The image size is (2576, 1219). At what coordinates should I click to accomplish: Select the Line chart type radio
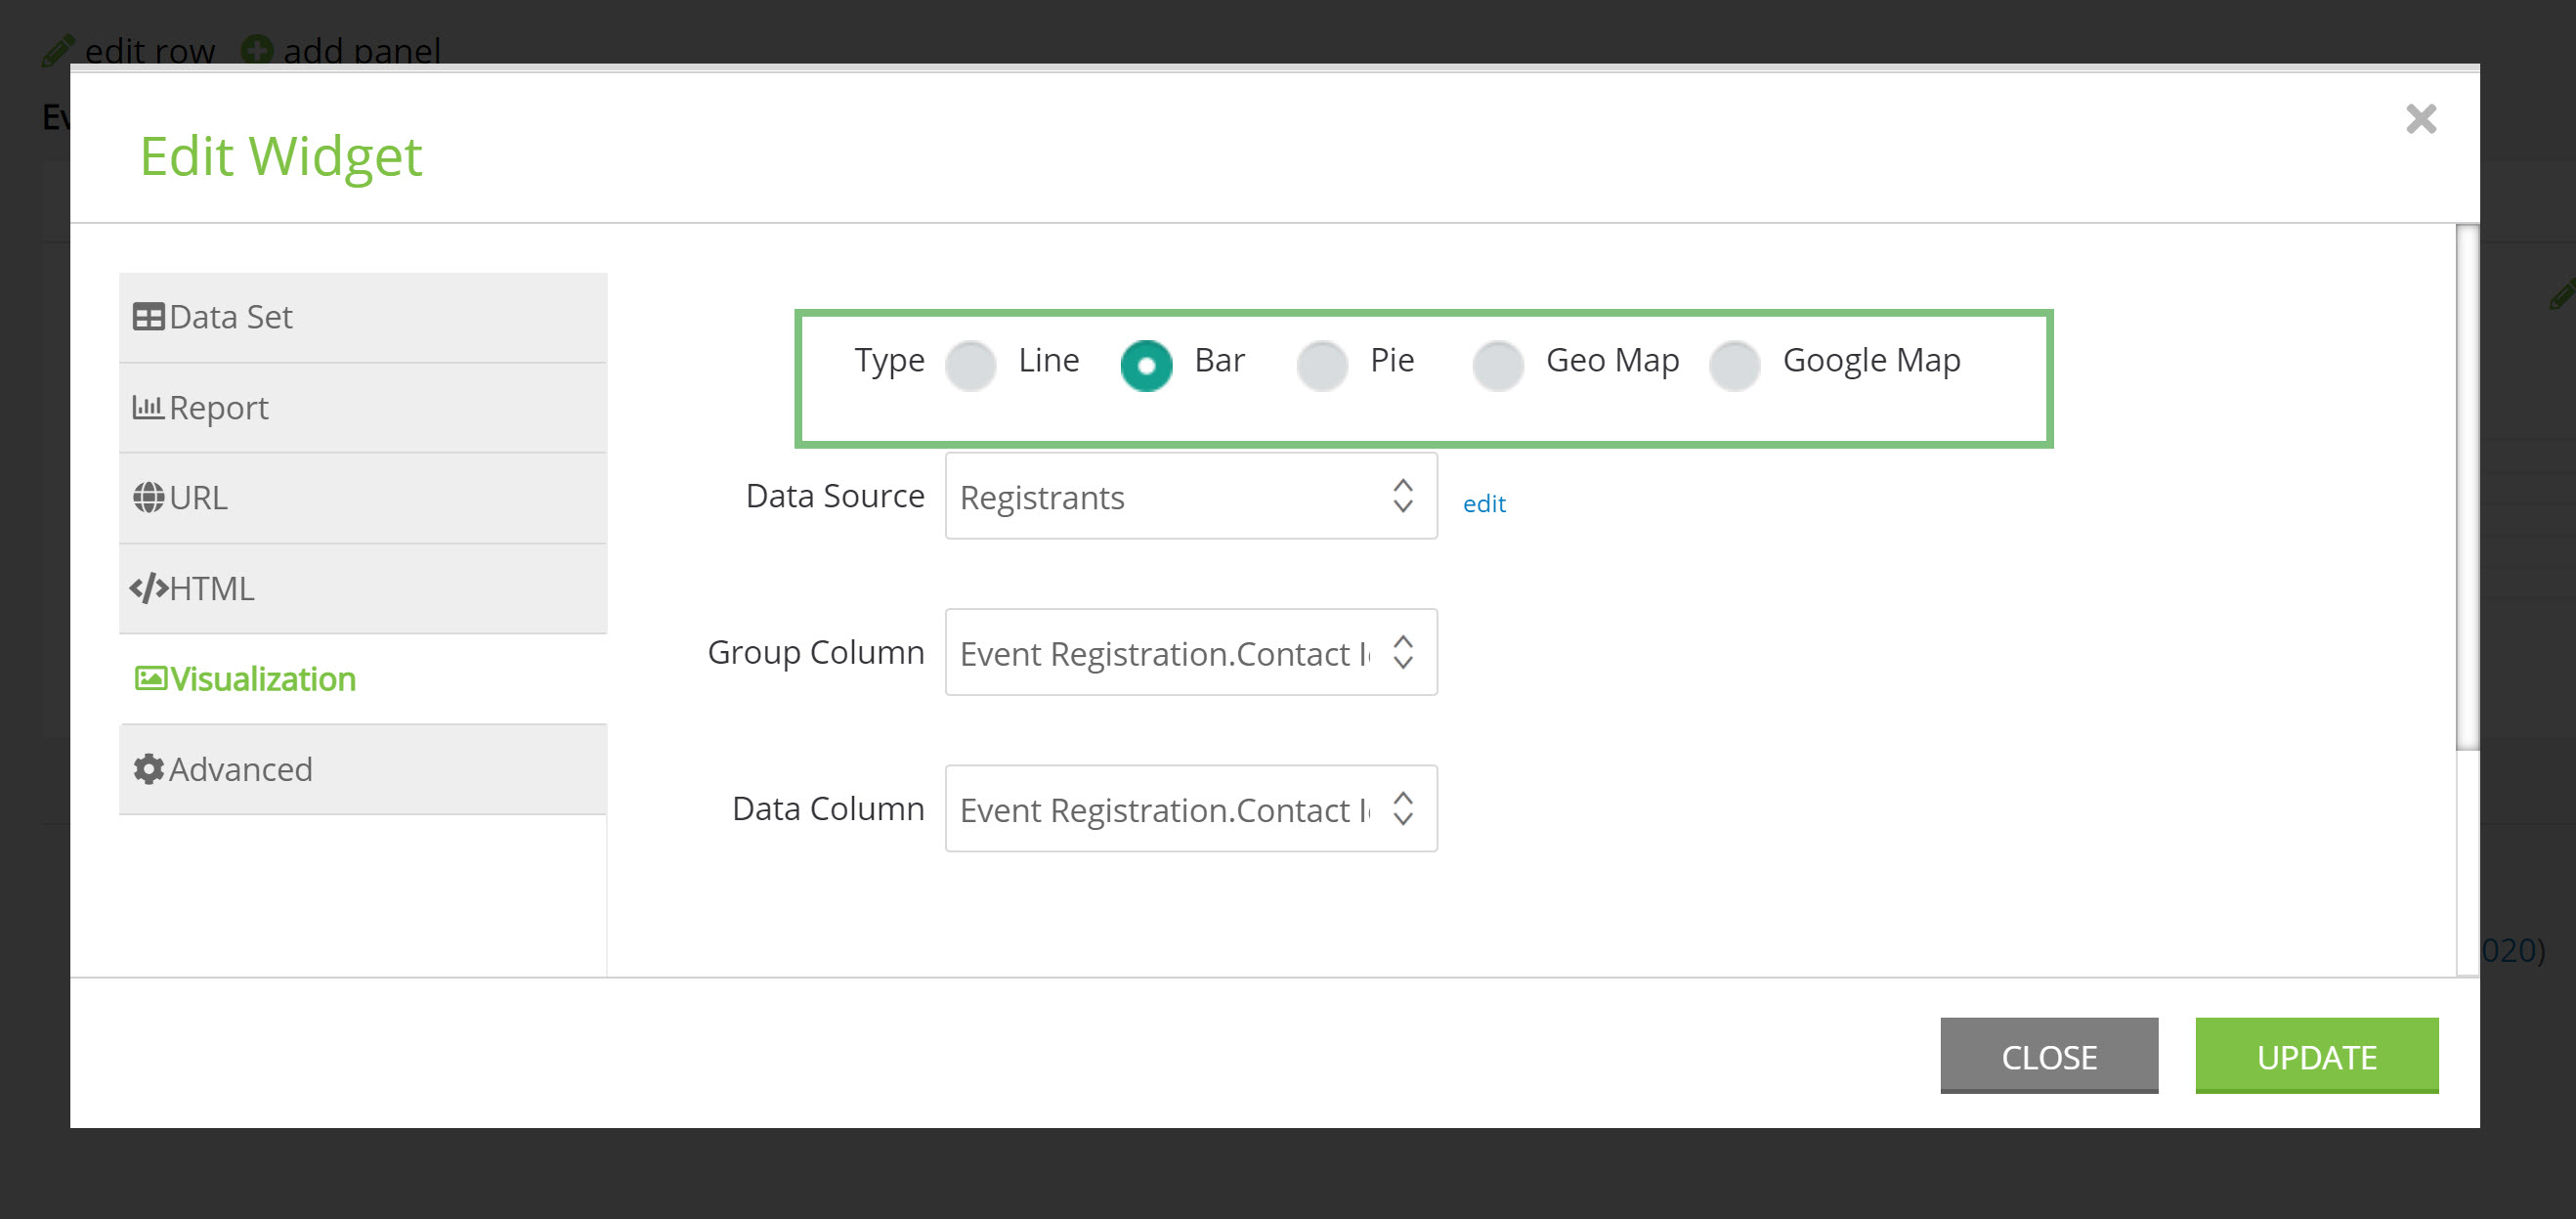[971, 365]
